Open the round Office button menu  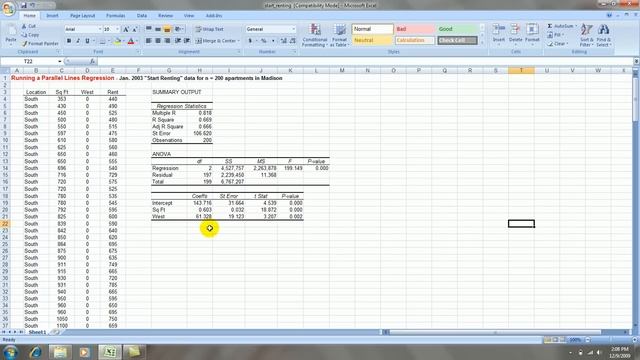click(x=8, y=8)
